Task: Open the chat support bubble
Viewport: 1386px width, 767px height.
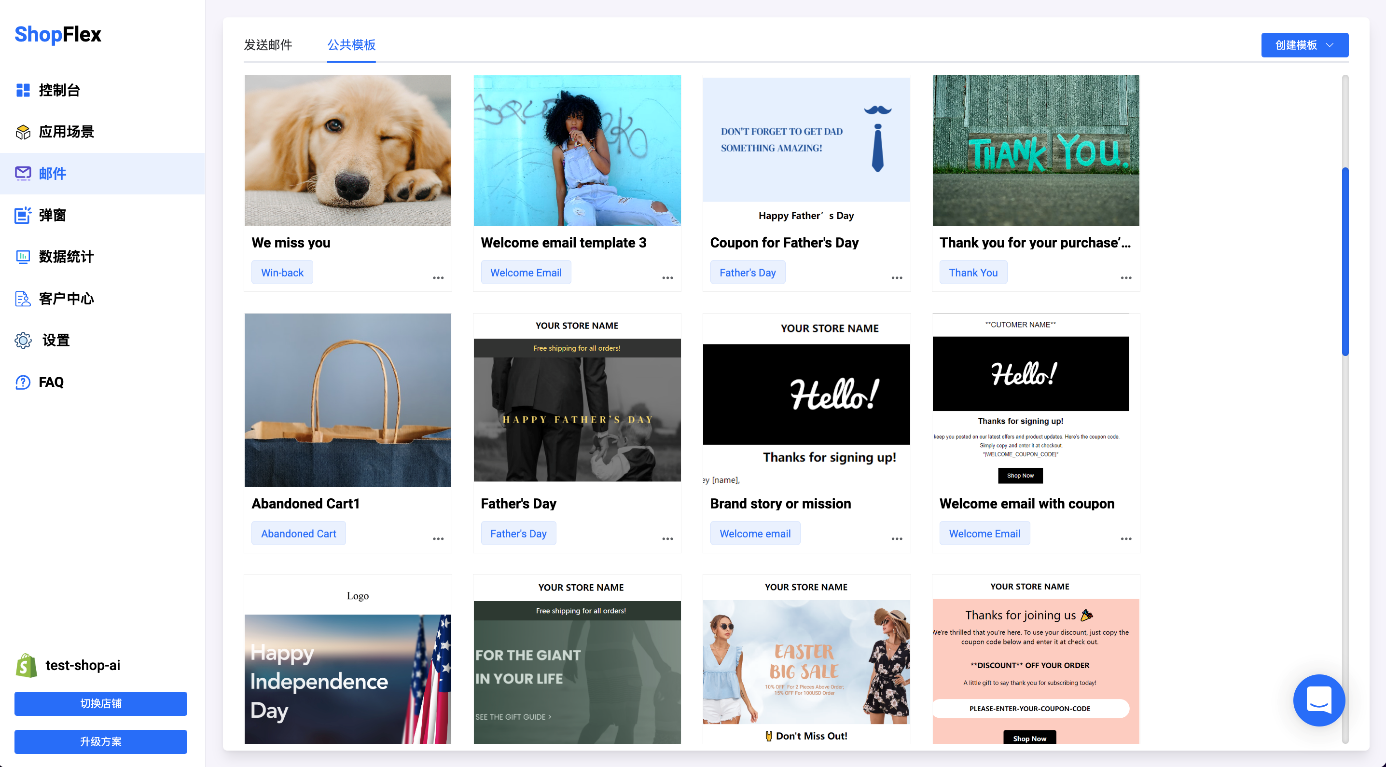Action: (1318, 700)
